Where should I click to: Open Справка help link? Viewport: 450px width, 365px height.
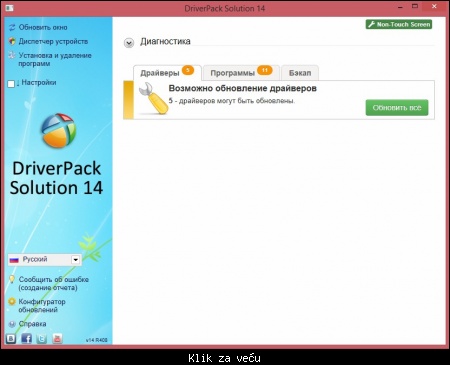32,324
